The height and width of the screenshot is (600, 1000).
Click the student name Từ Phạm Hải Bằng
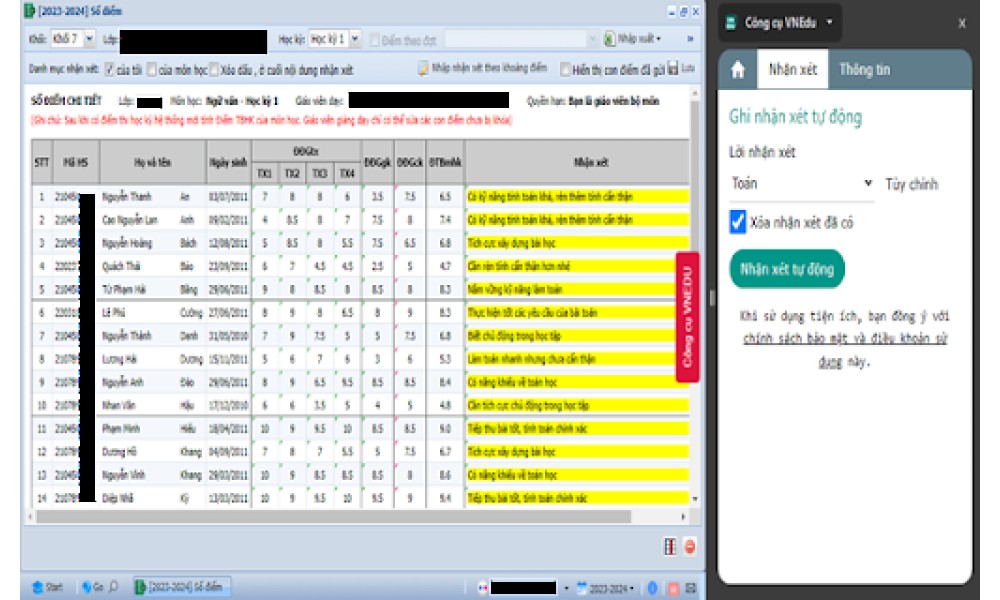click(150, 289)
